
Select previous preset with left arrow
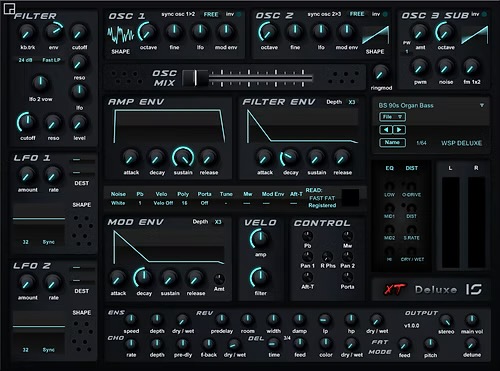tap(386, 130)
